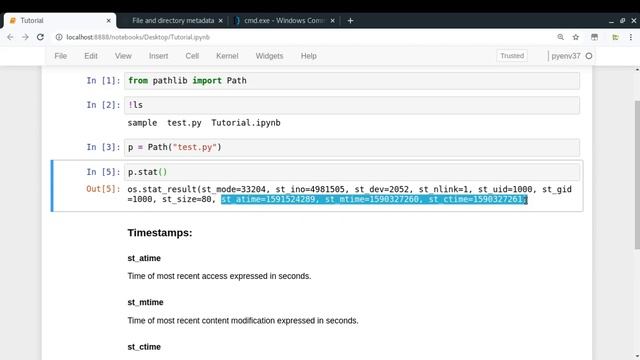640x360 pixels.
Task: Open the View menu
Action: (x=123, y=56)
